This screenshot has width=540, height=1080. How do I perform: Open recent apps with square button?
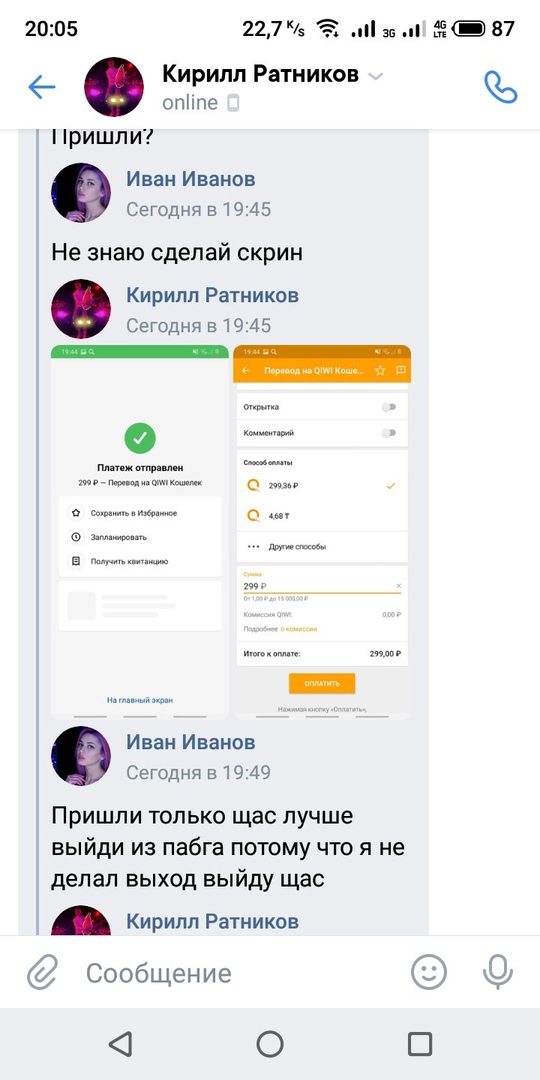(419, 1044)
